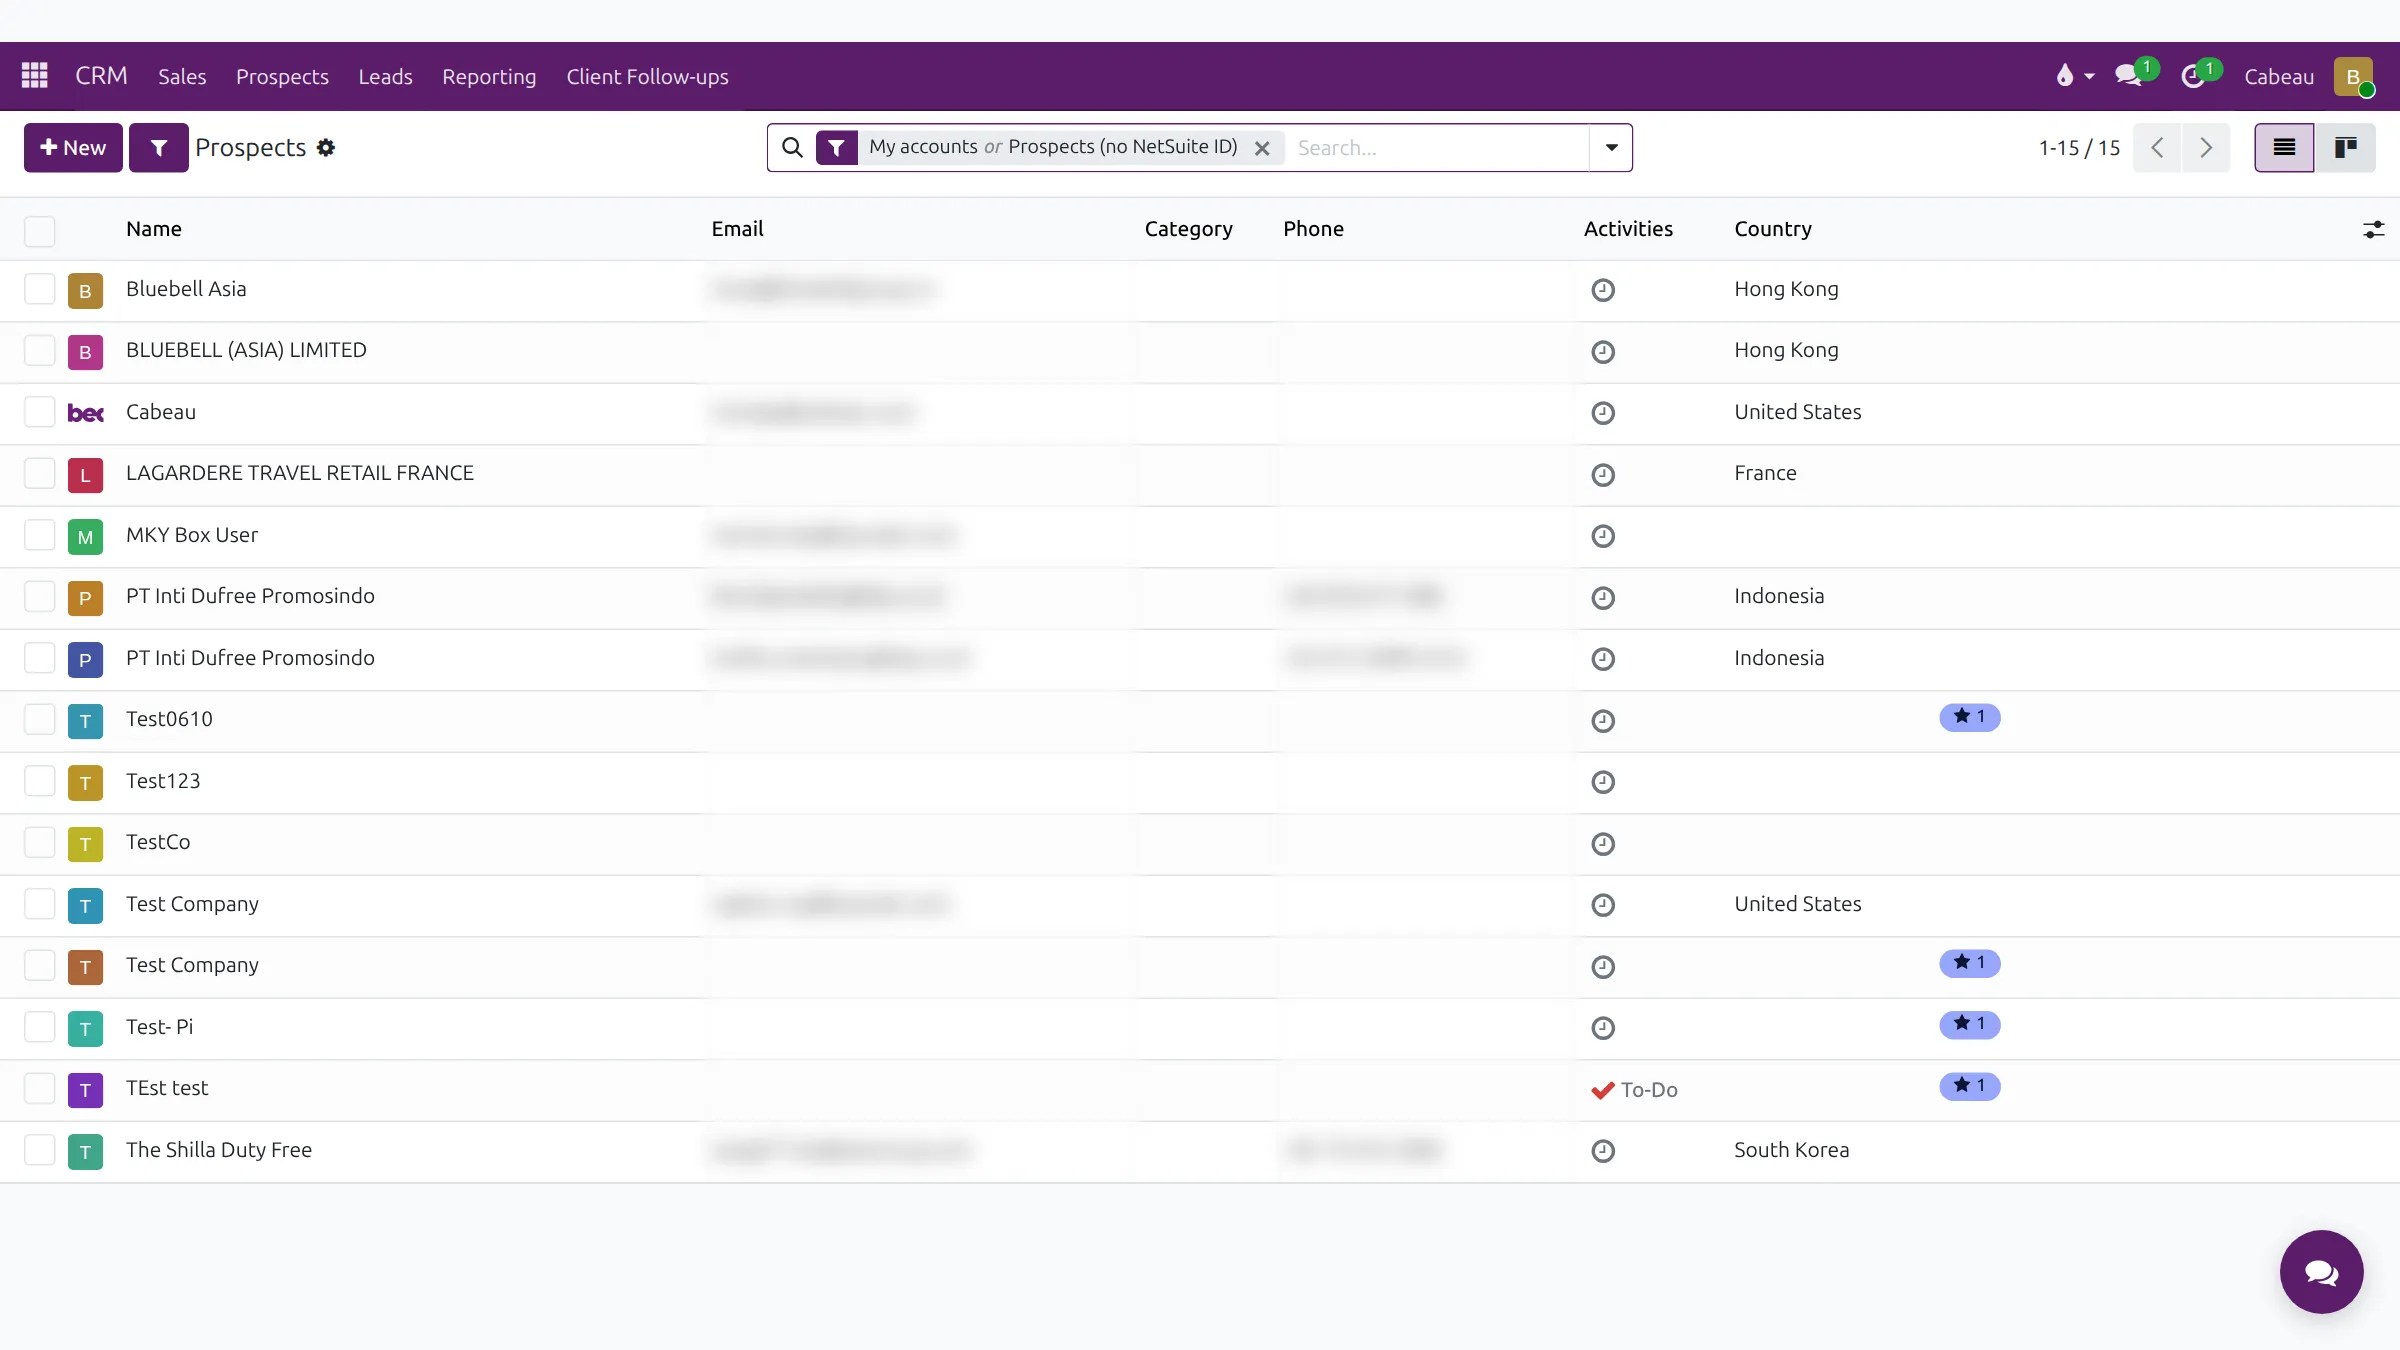The image size is (2400, 1350).
Task: Click the Prospects settings gear icon
Action: point(326,148)
